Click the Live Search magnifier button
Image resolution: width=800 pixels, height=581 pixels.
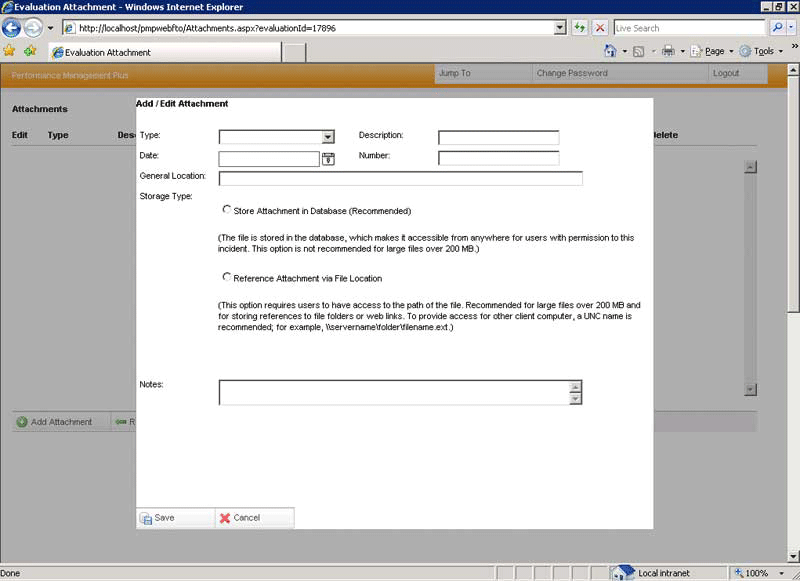[x=777, y=28]
